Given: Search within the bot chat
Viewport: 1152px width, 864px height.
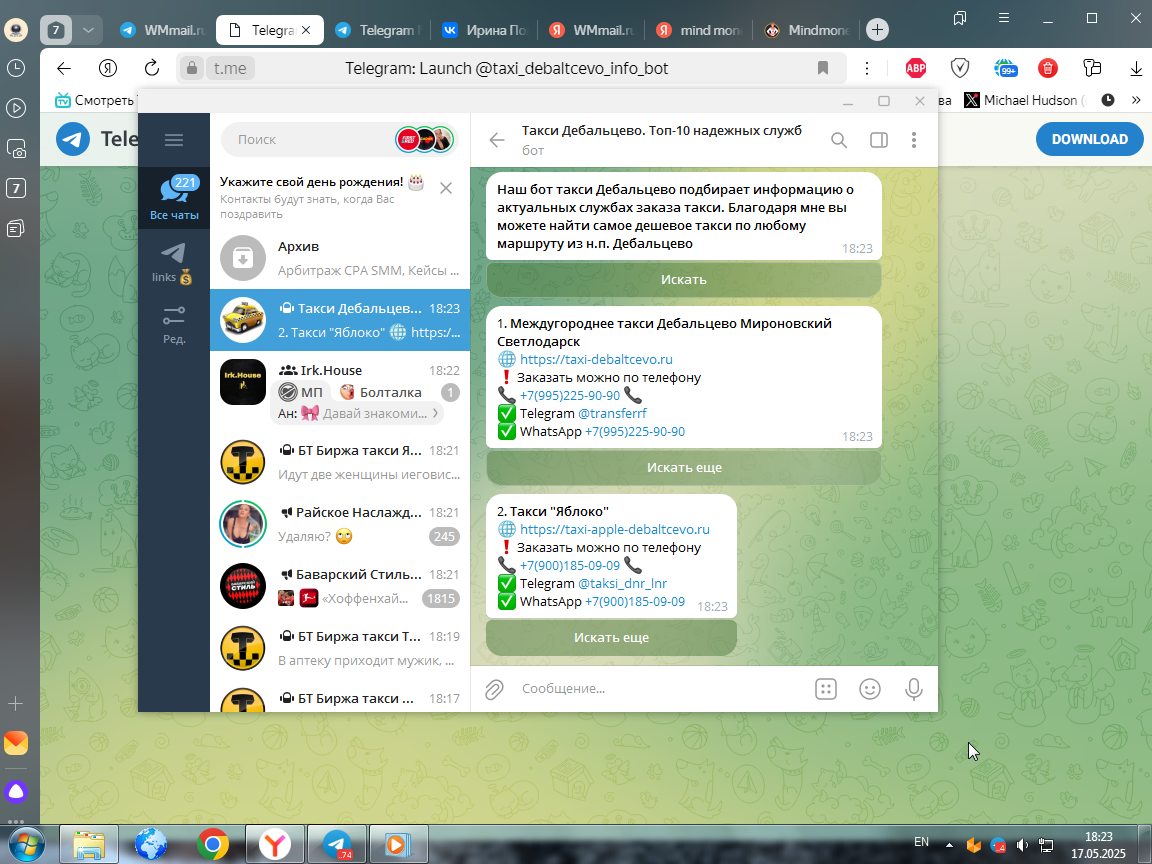Looking at the screenshot, I should 839,140.
